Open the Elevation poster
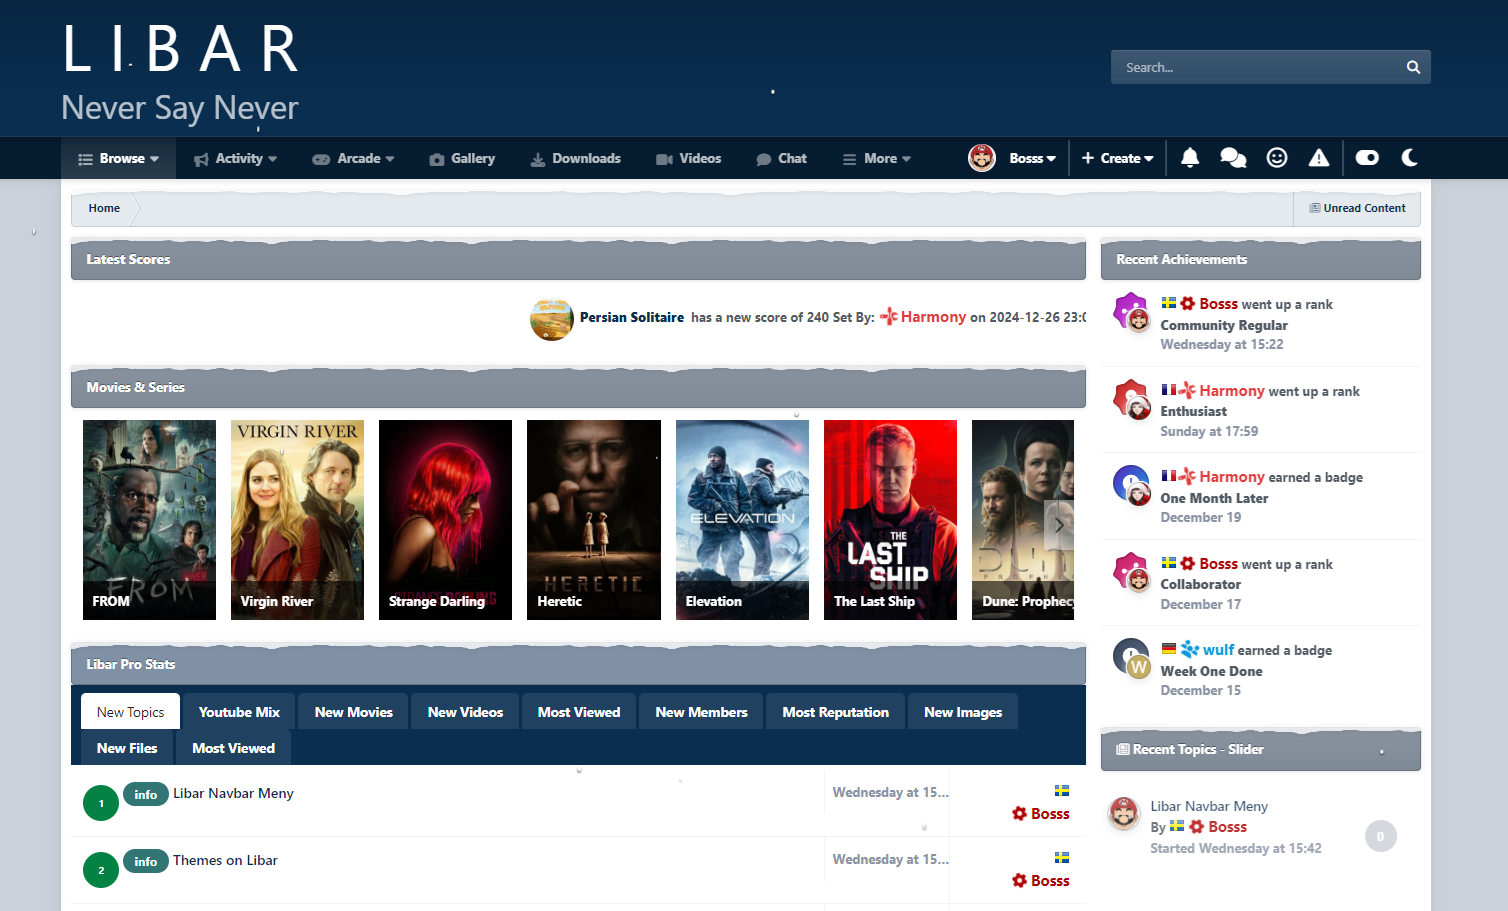This screenshot has height=911, width=1508. (x=742, y=520)
